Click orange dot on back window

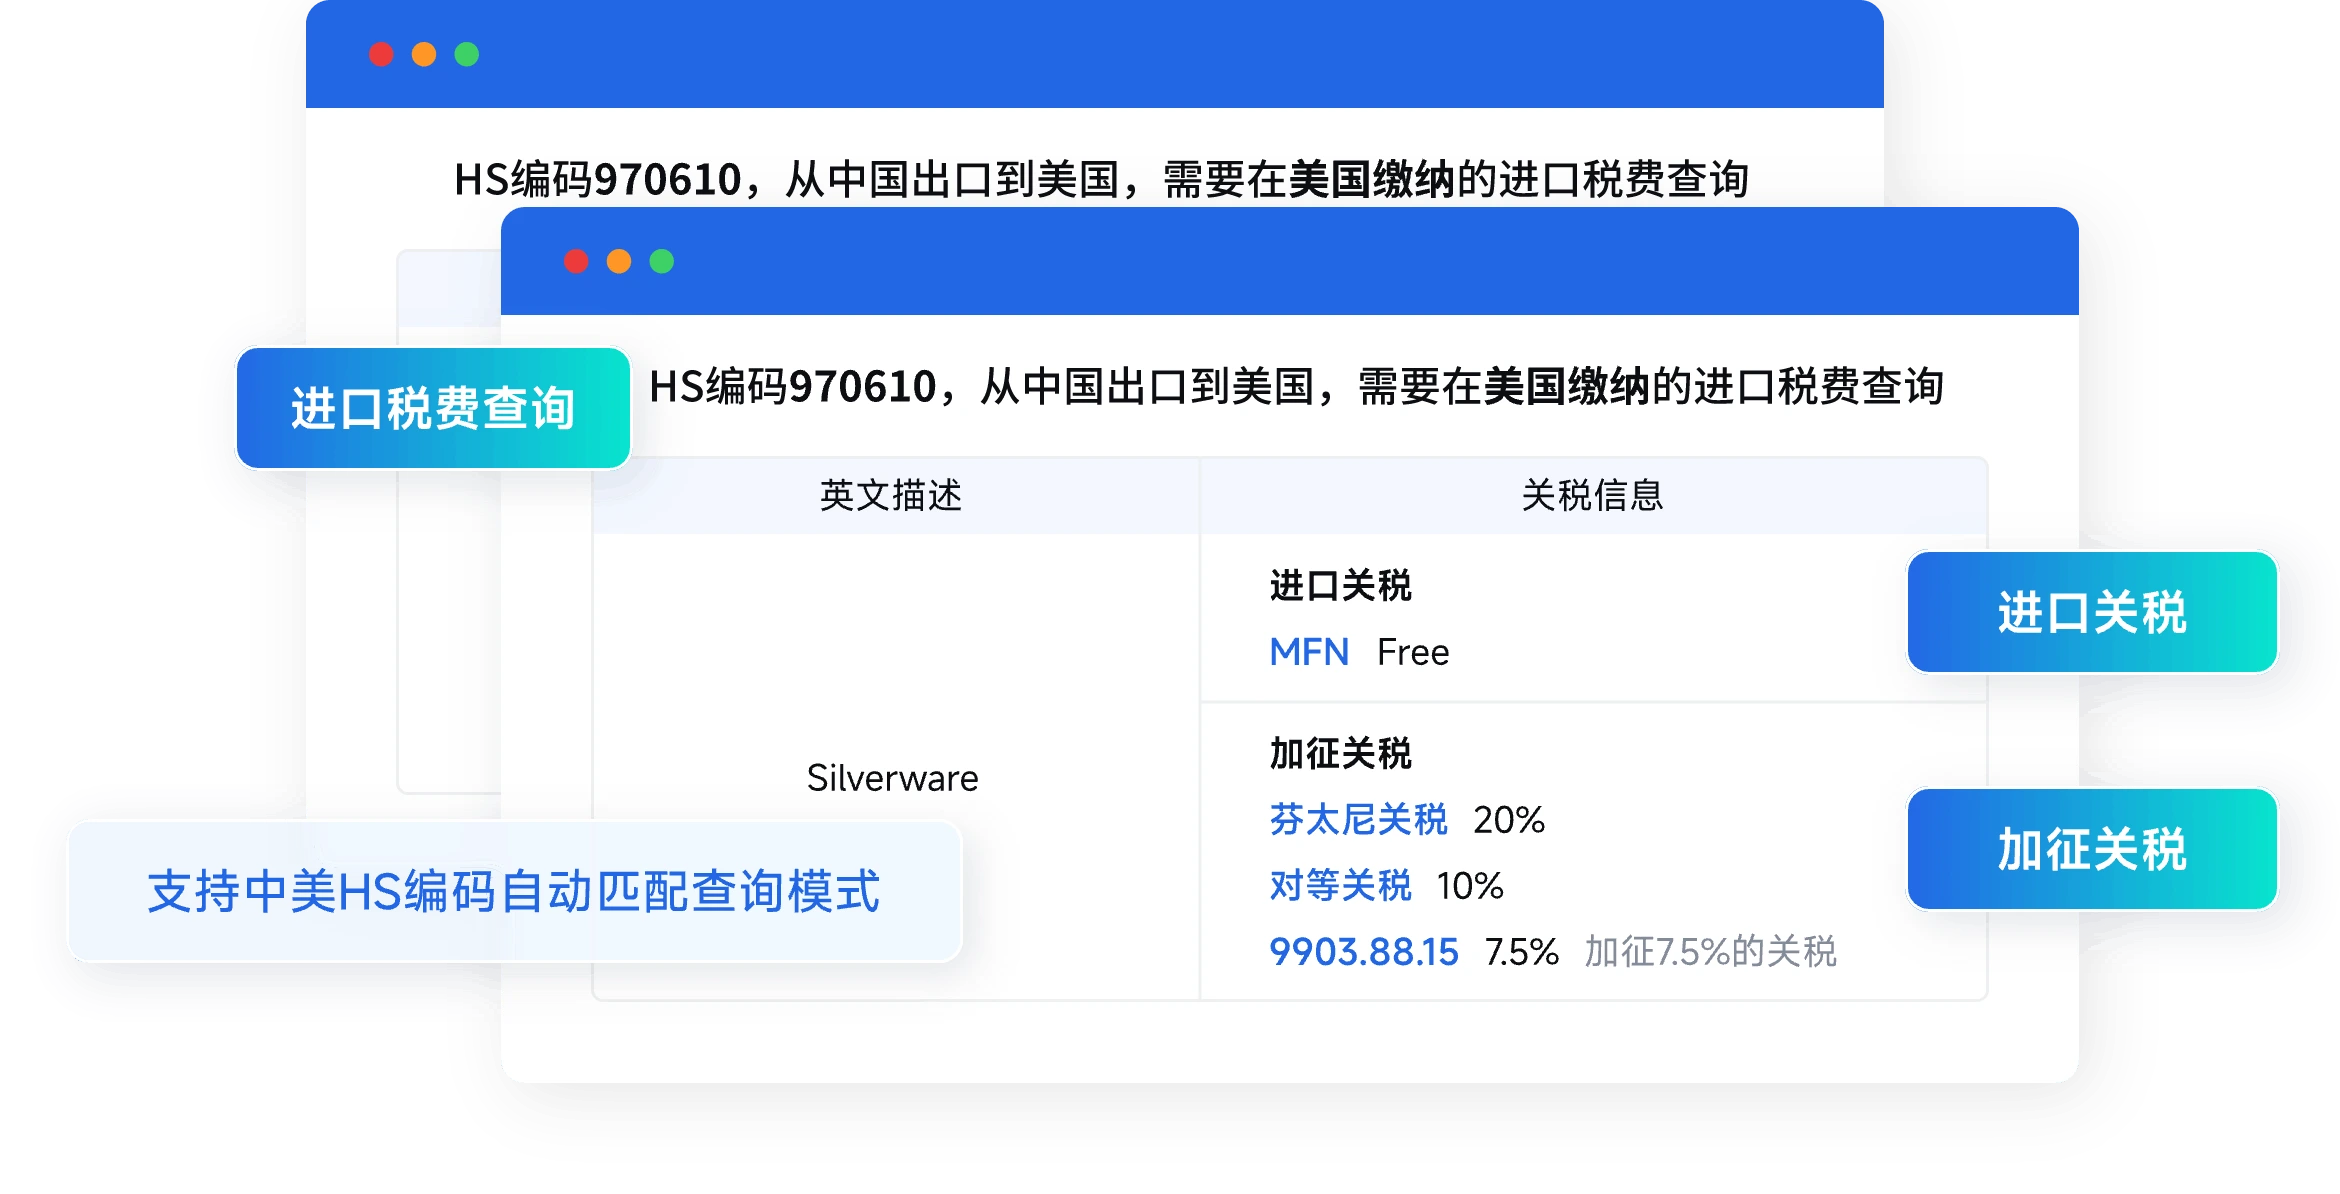(424, 54)
